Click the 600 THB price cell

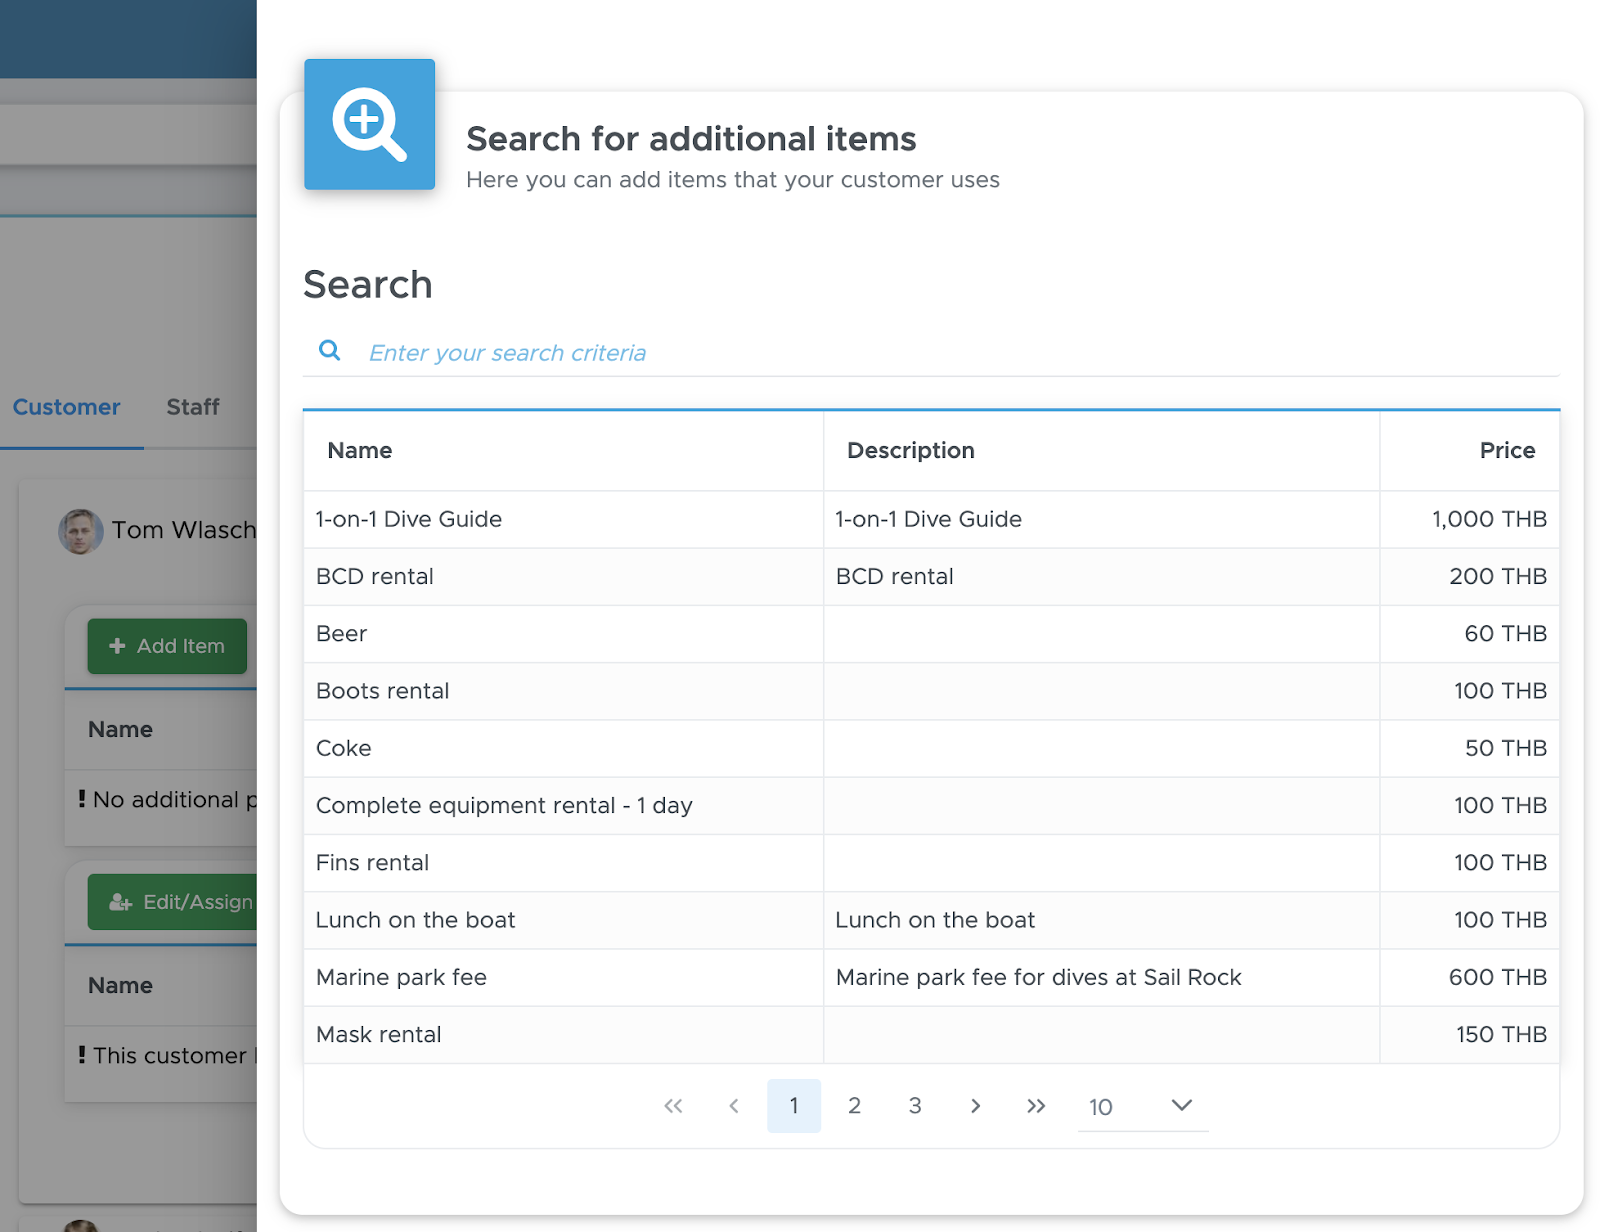click(1469, 978)
